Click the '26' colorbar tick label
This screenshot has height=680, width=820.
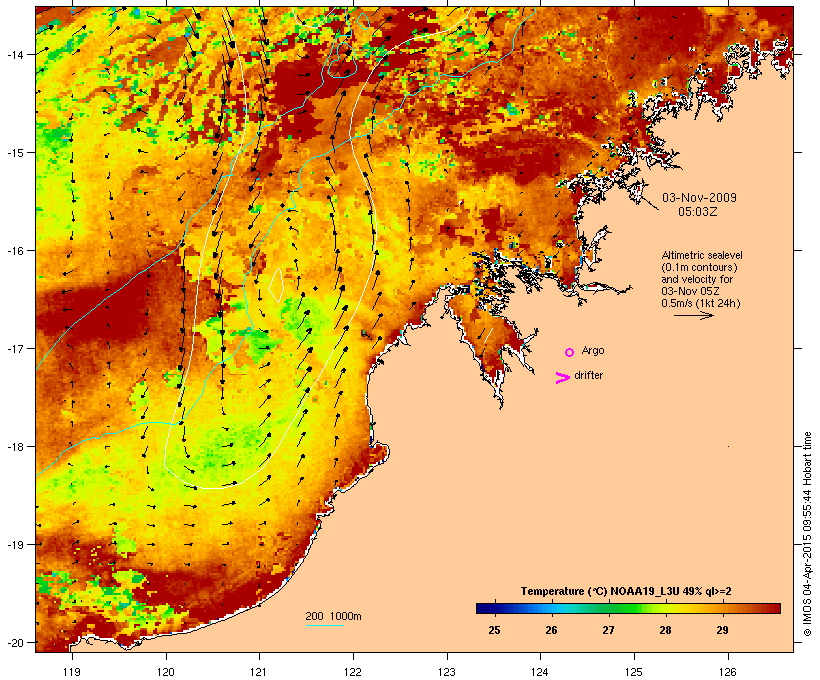click(x=551, y=630)
